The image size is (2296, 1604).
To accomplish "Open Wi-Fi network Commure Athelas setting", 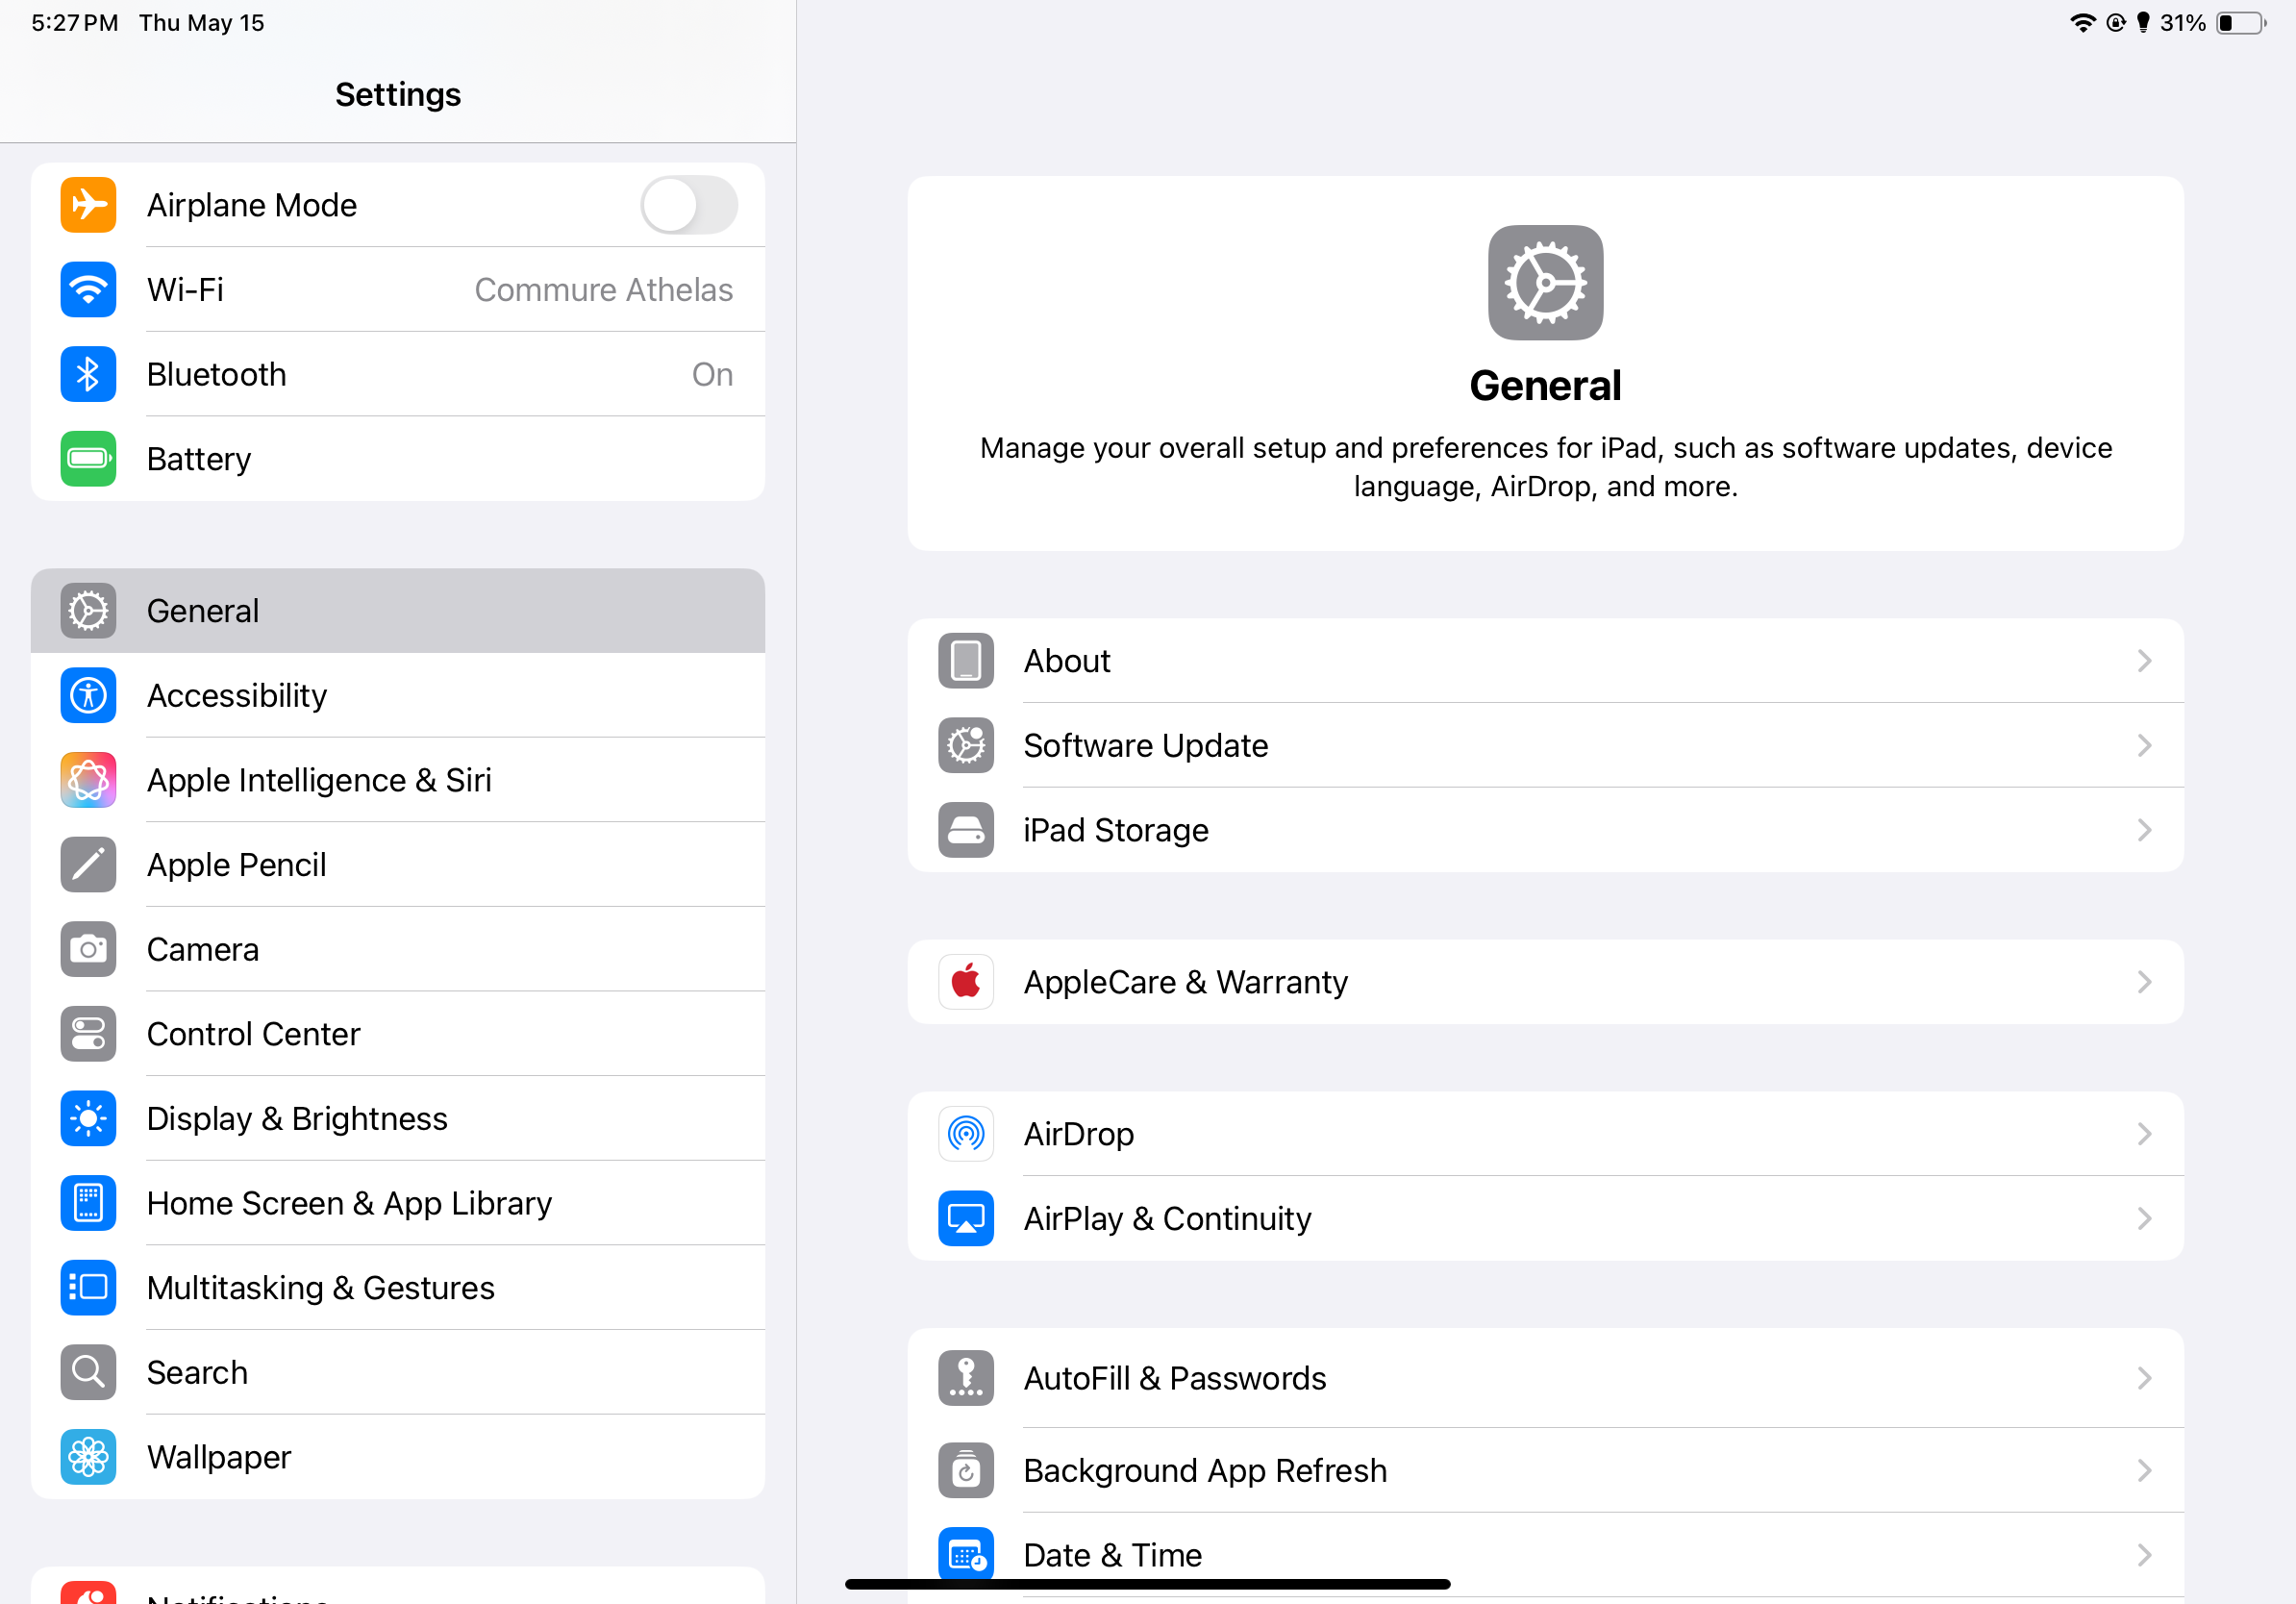I will tap(398, 290).
